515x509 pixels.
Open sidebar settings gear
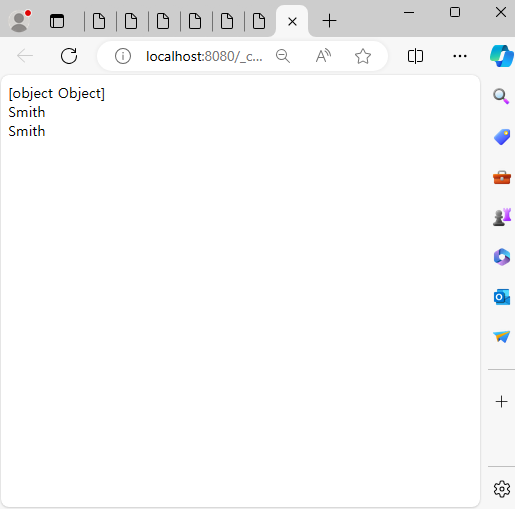502,489
